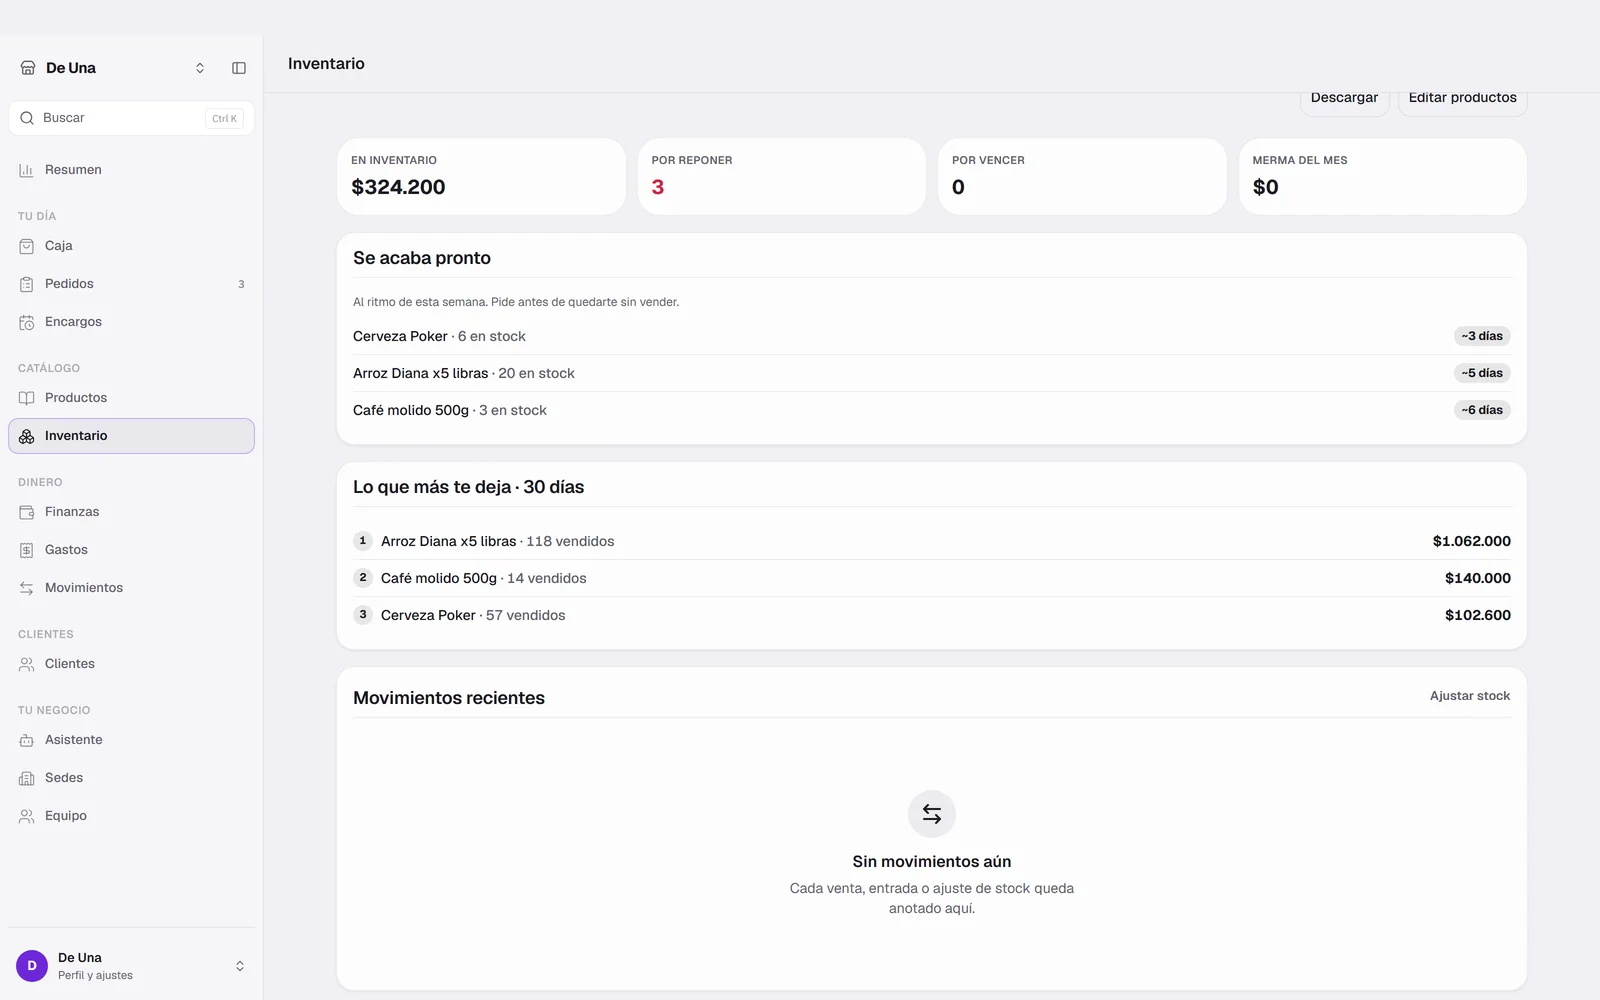Click the ~3 días badge

(x=1482, y=336)
